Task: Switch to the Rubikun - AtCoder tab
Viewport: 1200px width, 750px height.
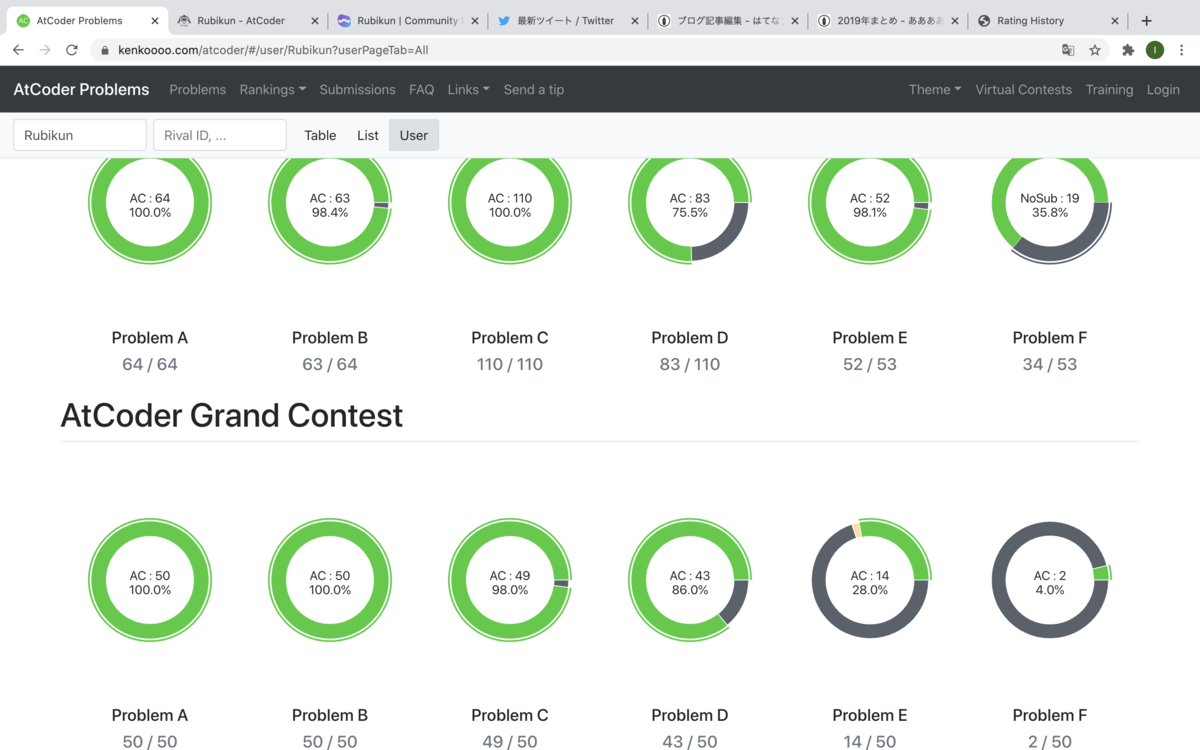Action: coord(248,20)
